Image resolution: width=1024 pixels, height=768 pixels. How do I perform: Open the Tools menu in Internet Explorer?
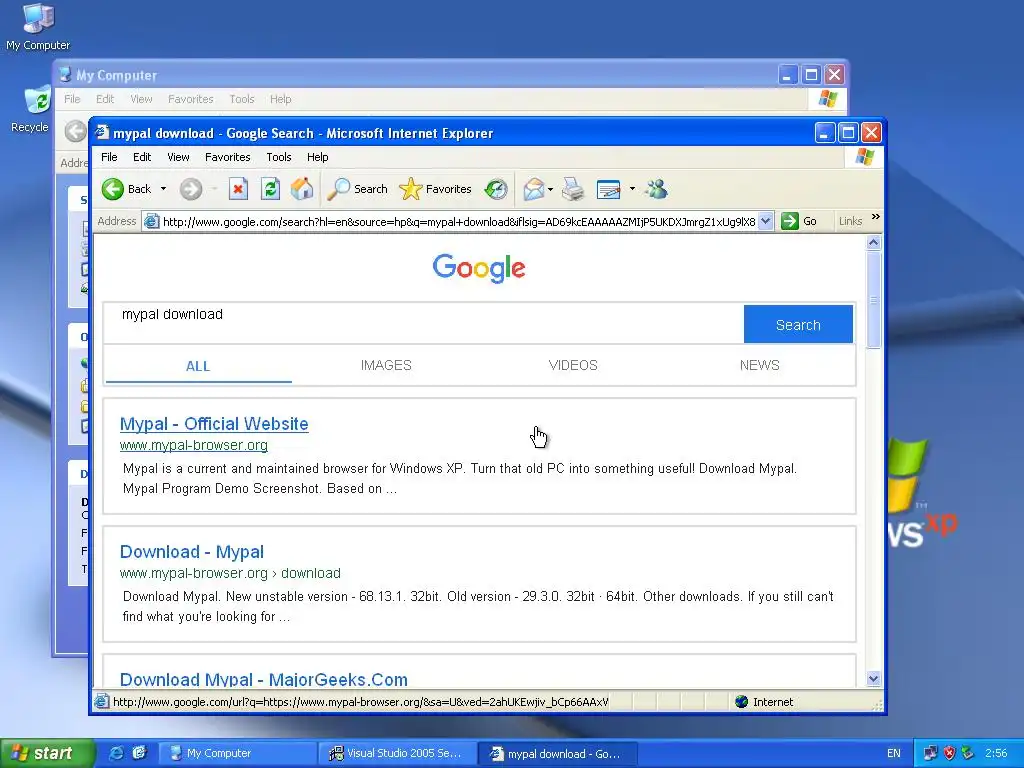pyautogui.click(x=278, y=157)
